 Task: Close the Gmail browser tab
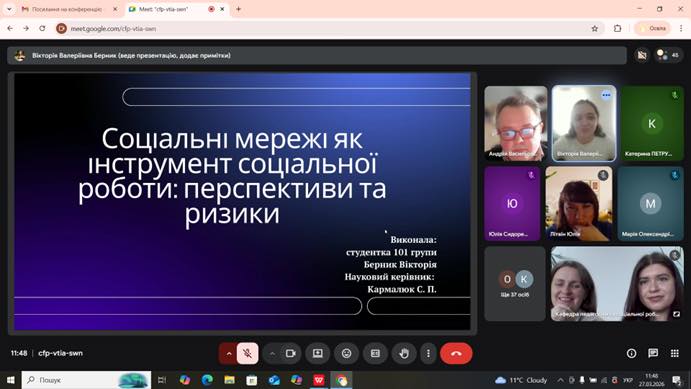pos(115,9)
